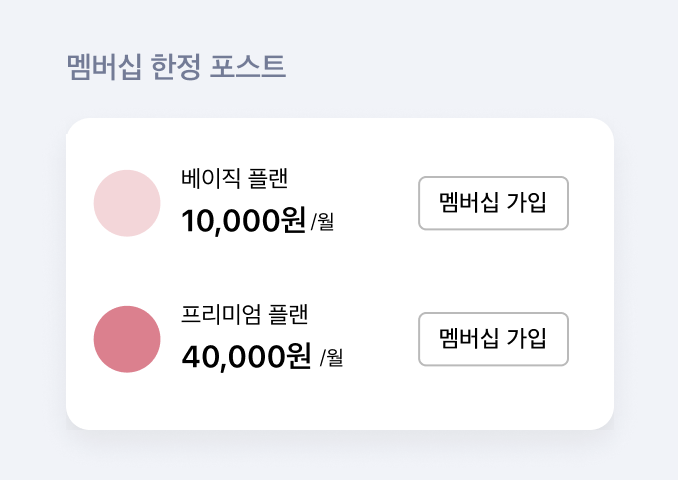Select the 멤버십 한정 포스트 heading

(176, 67)
